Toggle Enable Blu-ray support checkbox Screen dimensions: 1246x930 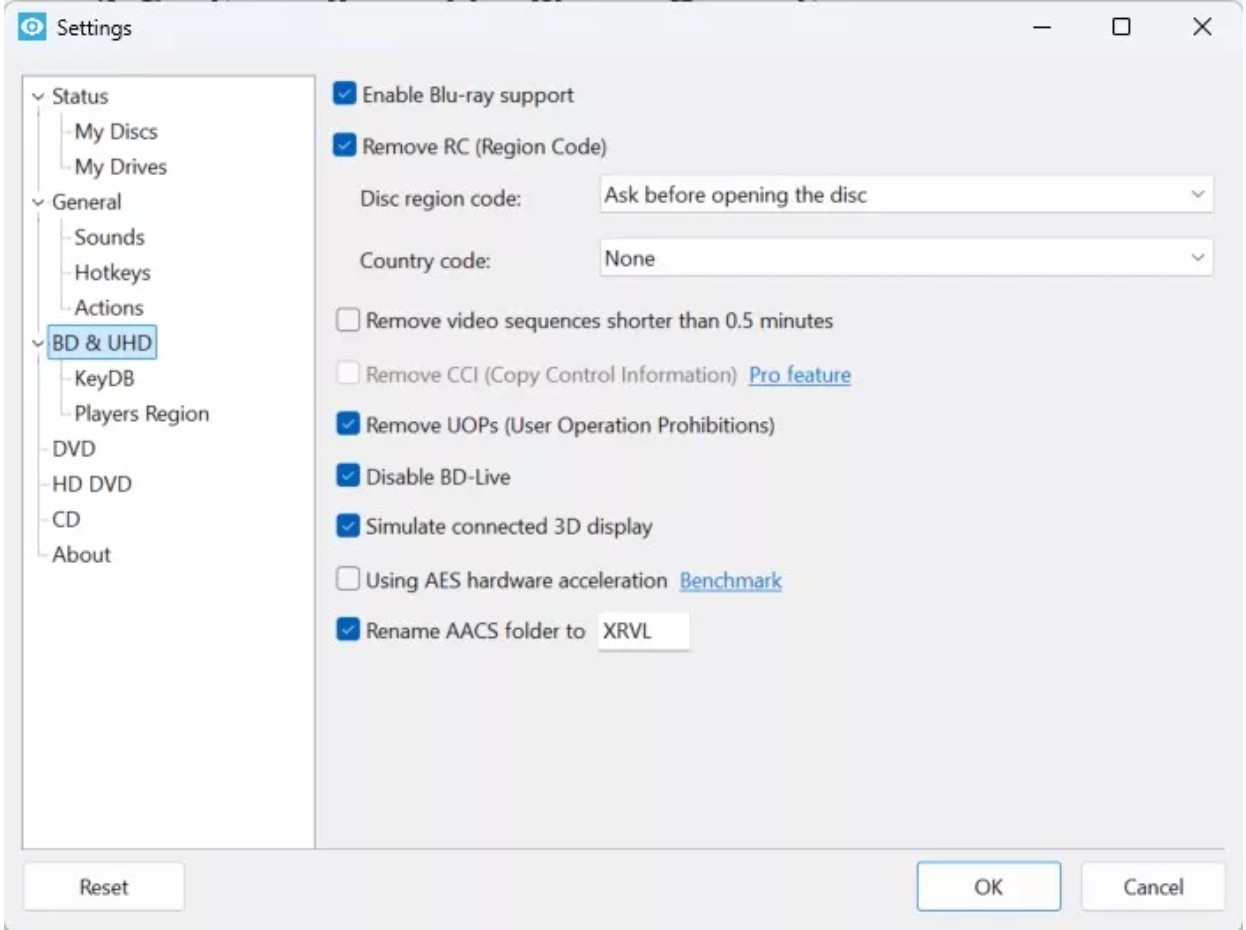345,95
